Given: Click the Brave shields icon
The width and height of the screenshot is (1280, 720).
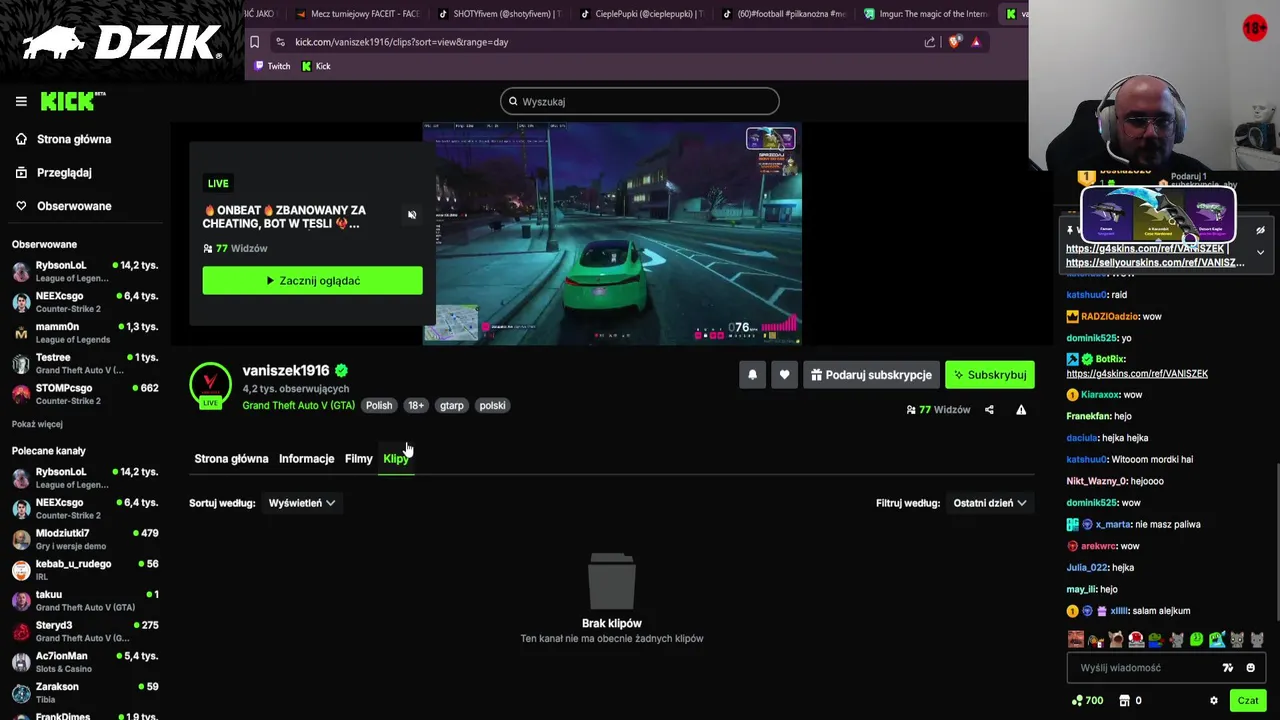Looking at the screenshot, I should (x=954, y=42).
